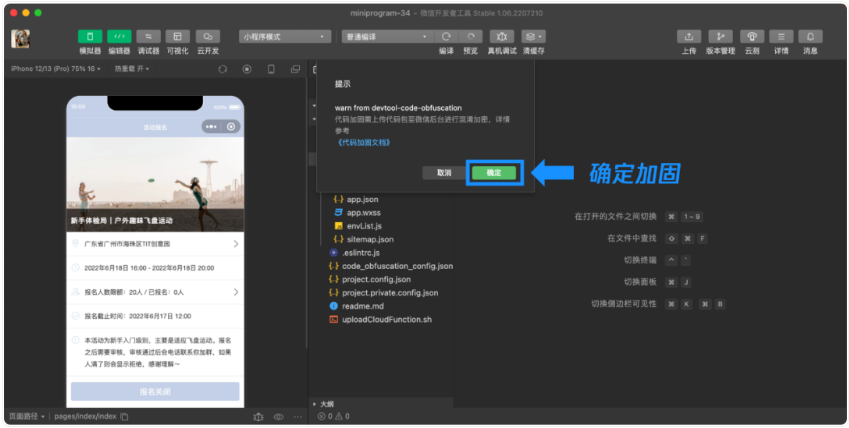Toggle the status bar eye icon
The height and width of the screenshot is (428, 849).
[x=279, y=417]
